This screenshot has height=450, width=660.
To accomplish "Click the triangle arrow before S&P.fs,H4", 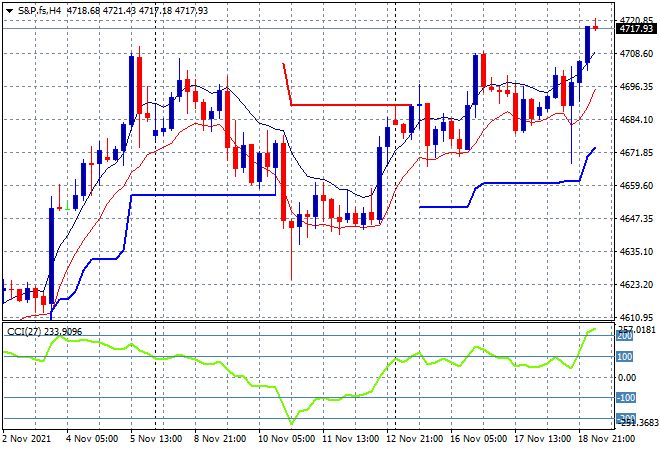I will [9, 11].
